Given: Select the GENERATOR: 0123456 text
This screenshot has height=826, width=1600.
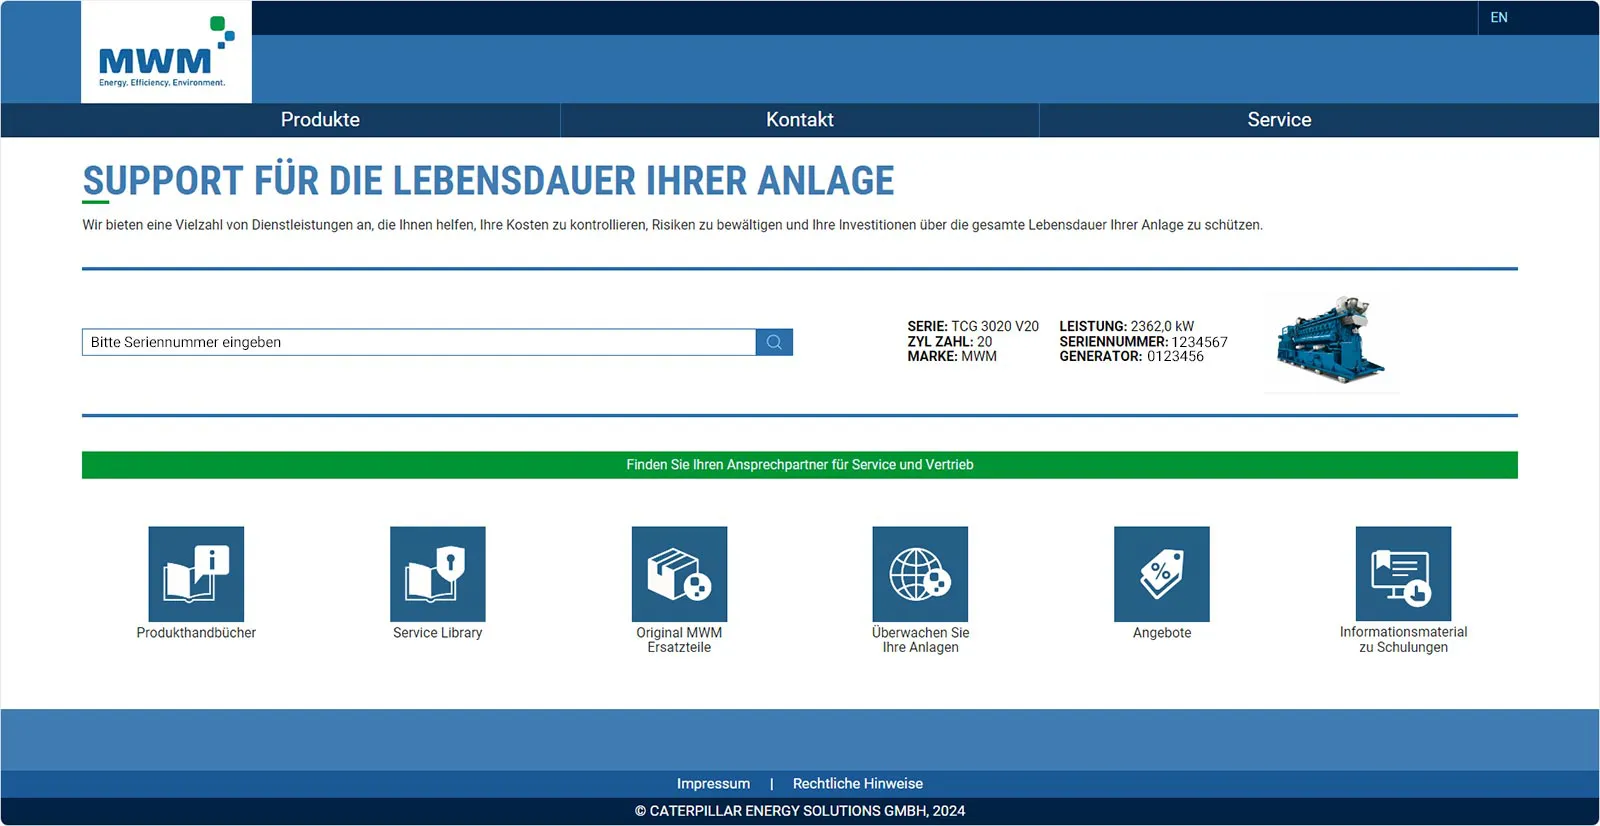Looking at the screenshot, I should pyautogui.click(x=1131, y=356).
